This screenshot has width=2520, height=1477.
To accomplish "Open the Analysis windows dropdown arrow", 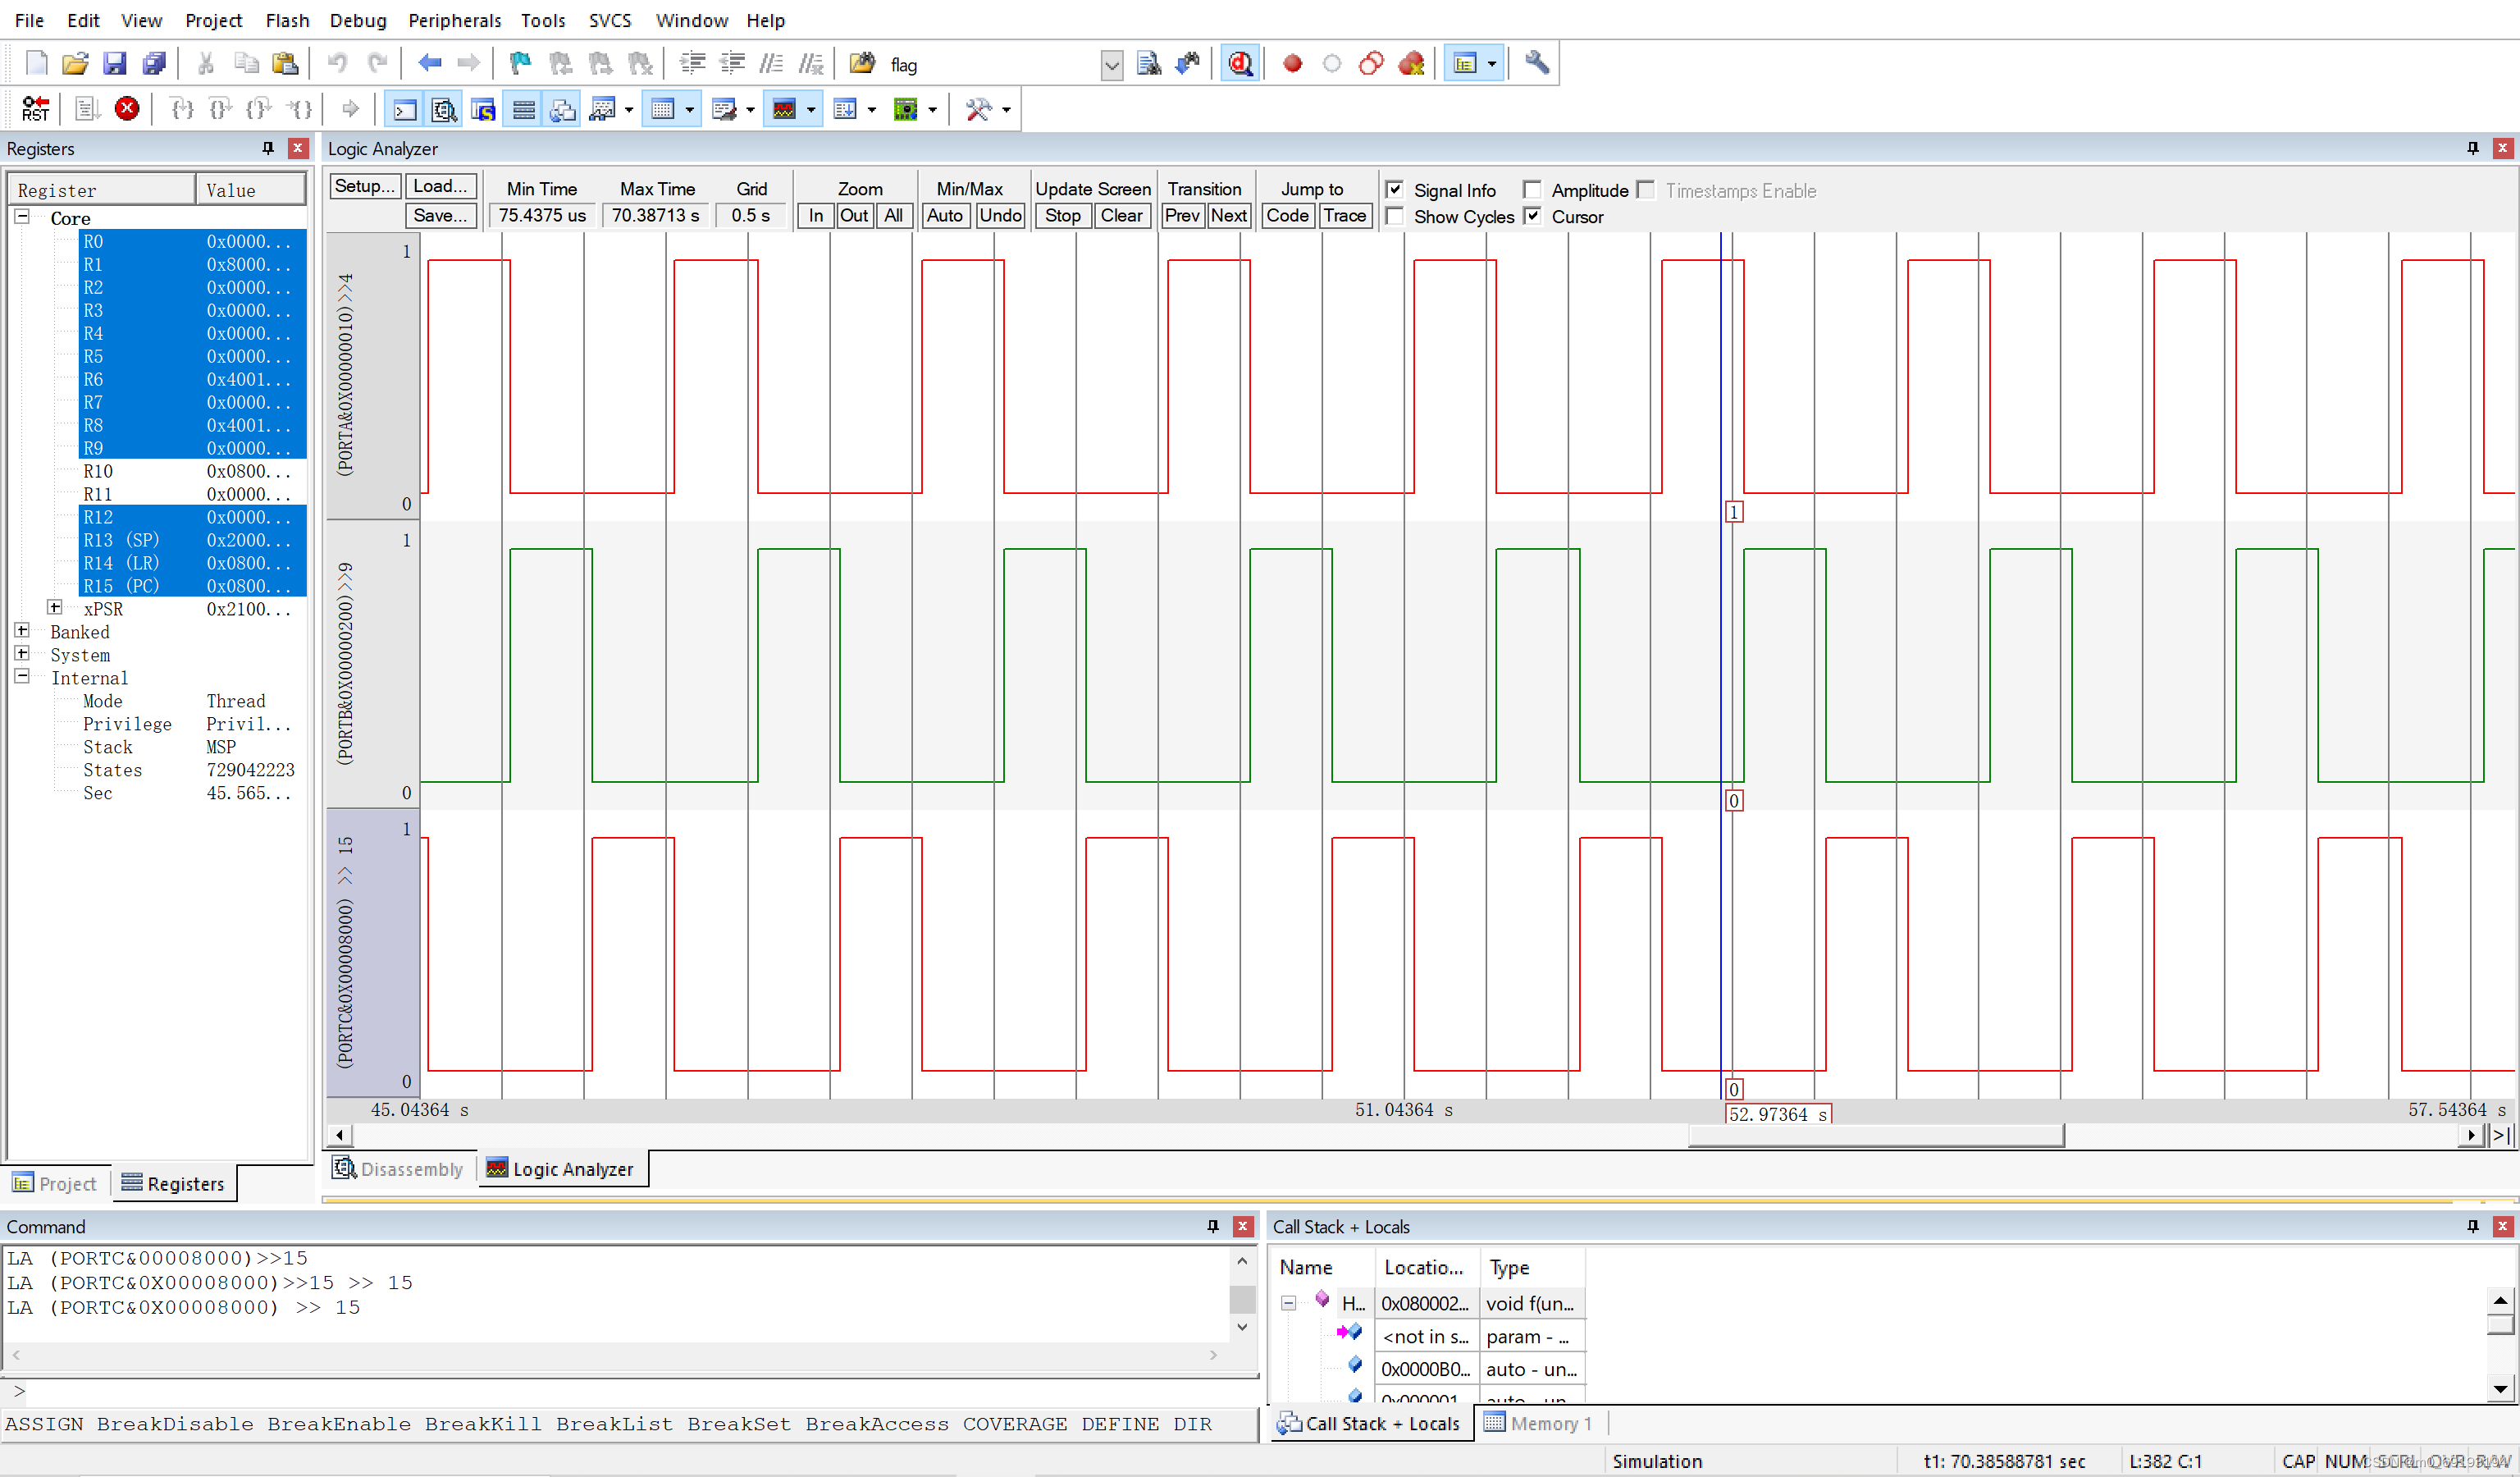I will [811, 109].
